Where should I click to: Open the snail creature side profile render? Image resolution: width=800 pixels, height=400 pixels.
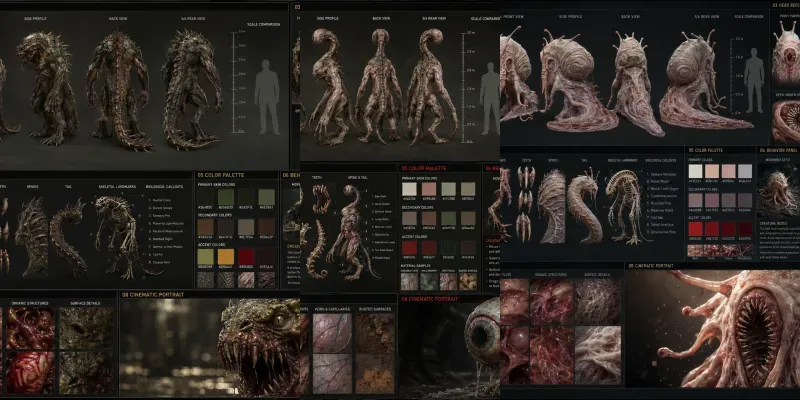577,82
